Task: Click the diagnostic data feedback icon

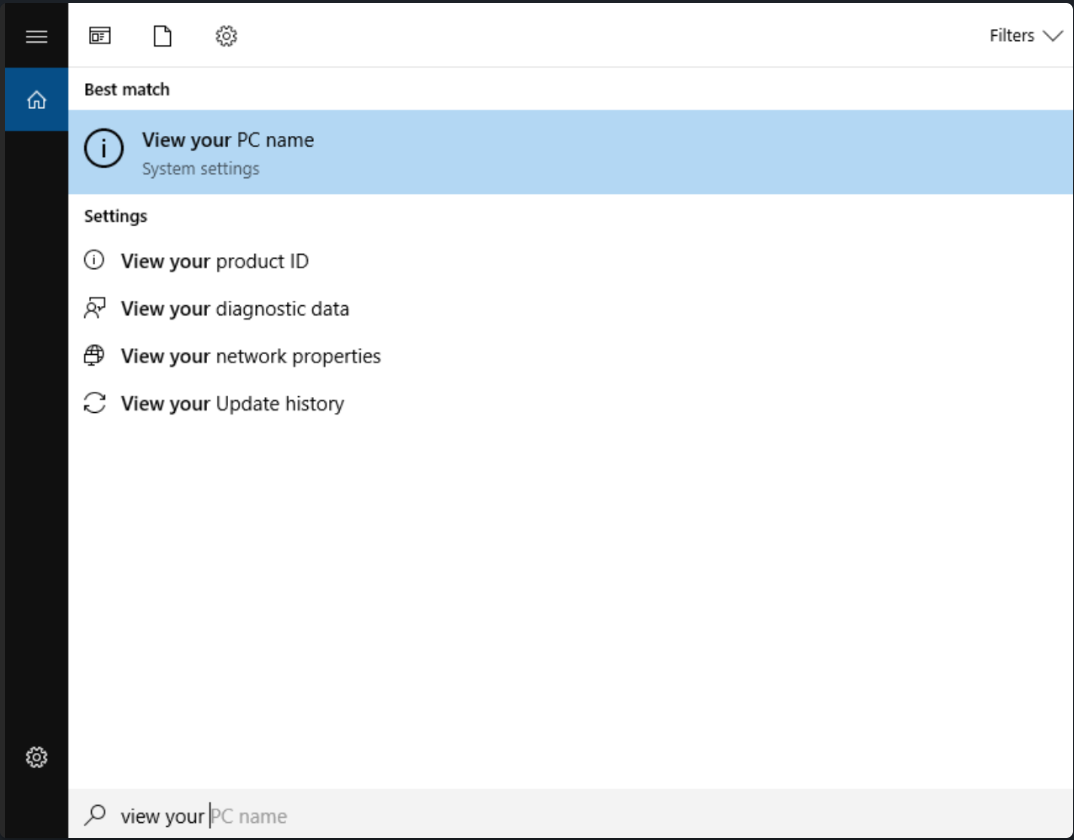Action: 94,308
